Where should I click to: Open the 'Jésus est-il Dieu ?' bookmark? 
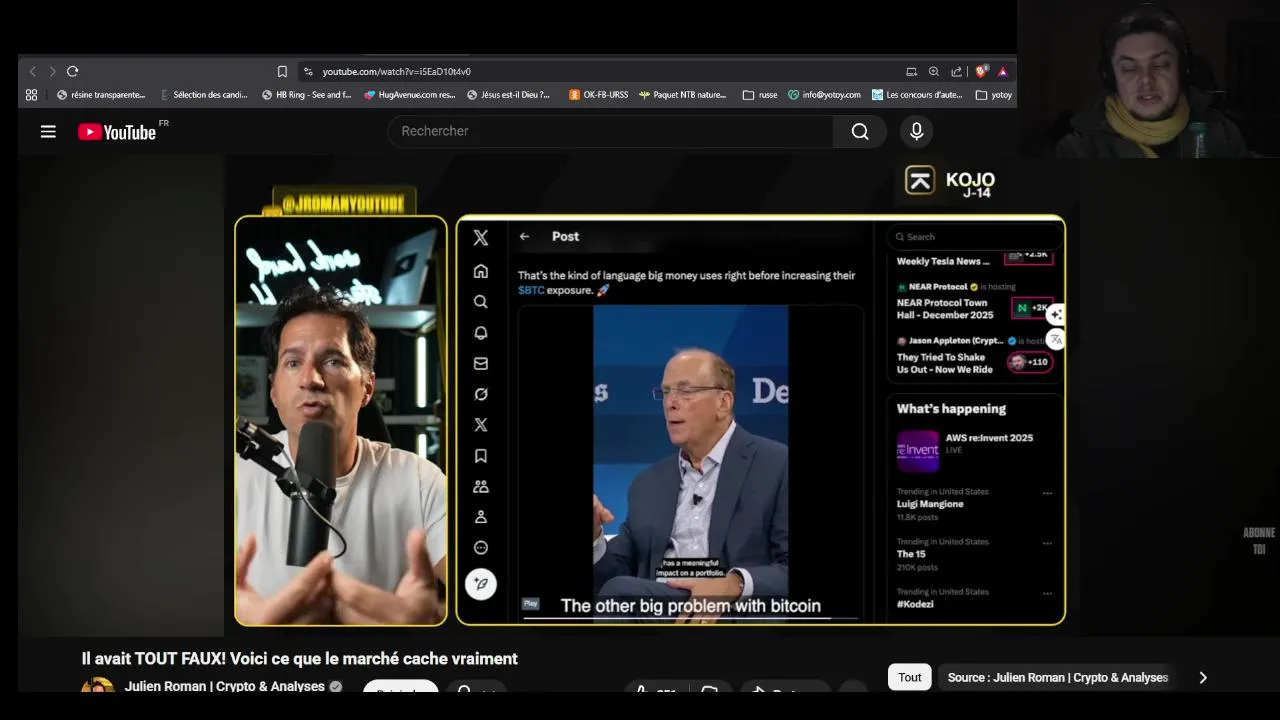(x=509, y=95)
